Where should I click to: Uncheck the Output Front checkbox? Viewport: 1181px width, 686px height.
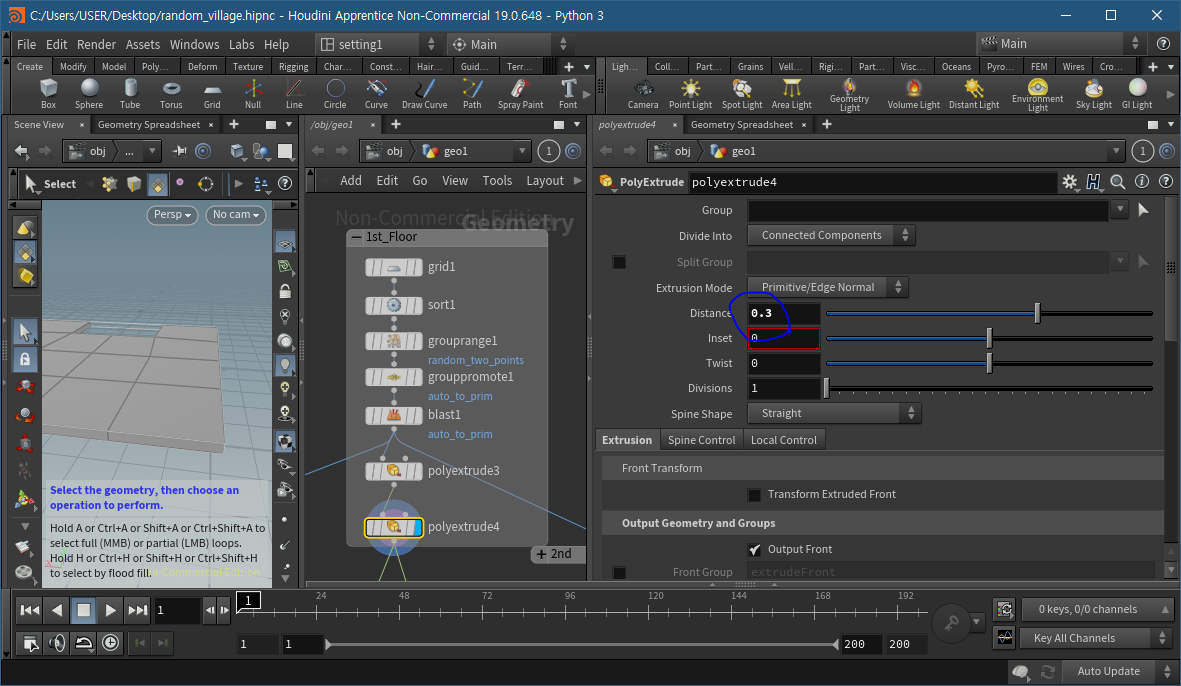755,550
